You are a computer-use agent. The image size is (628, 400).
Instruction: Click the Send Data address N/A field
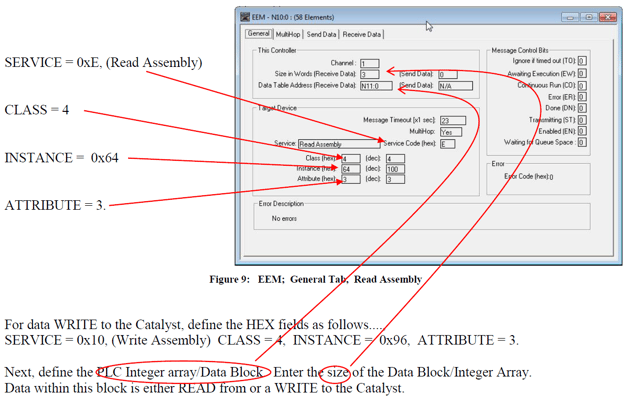pos(455,86)
